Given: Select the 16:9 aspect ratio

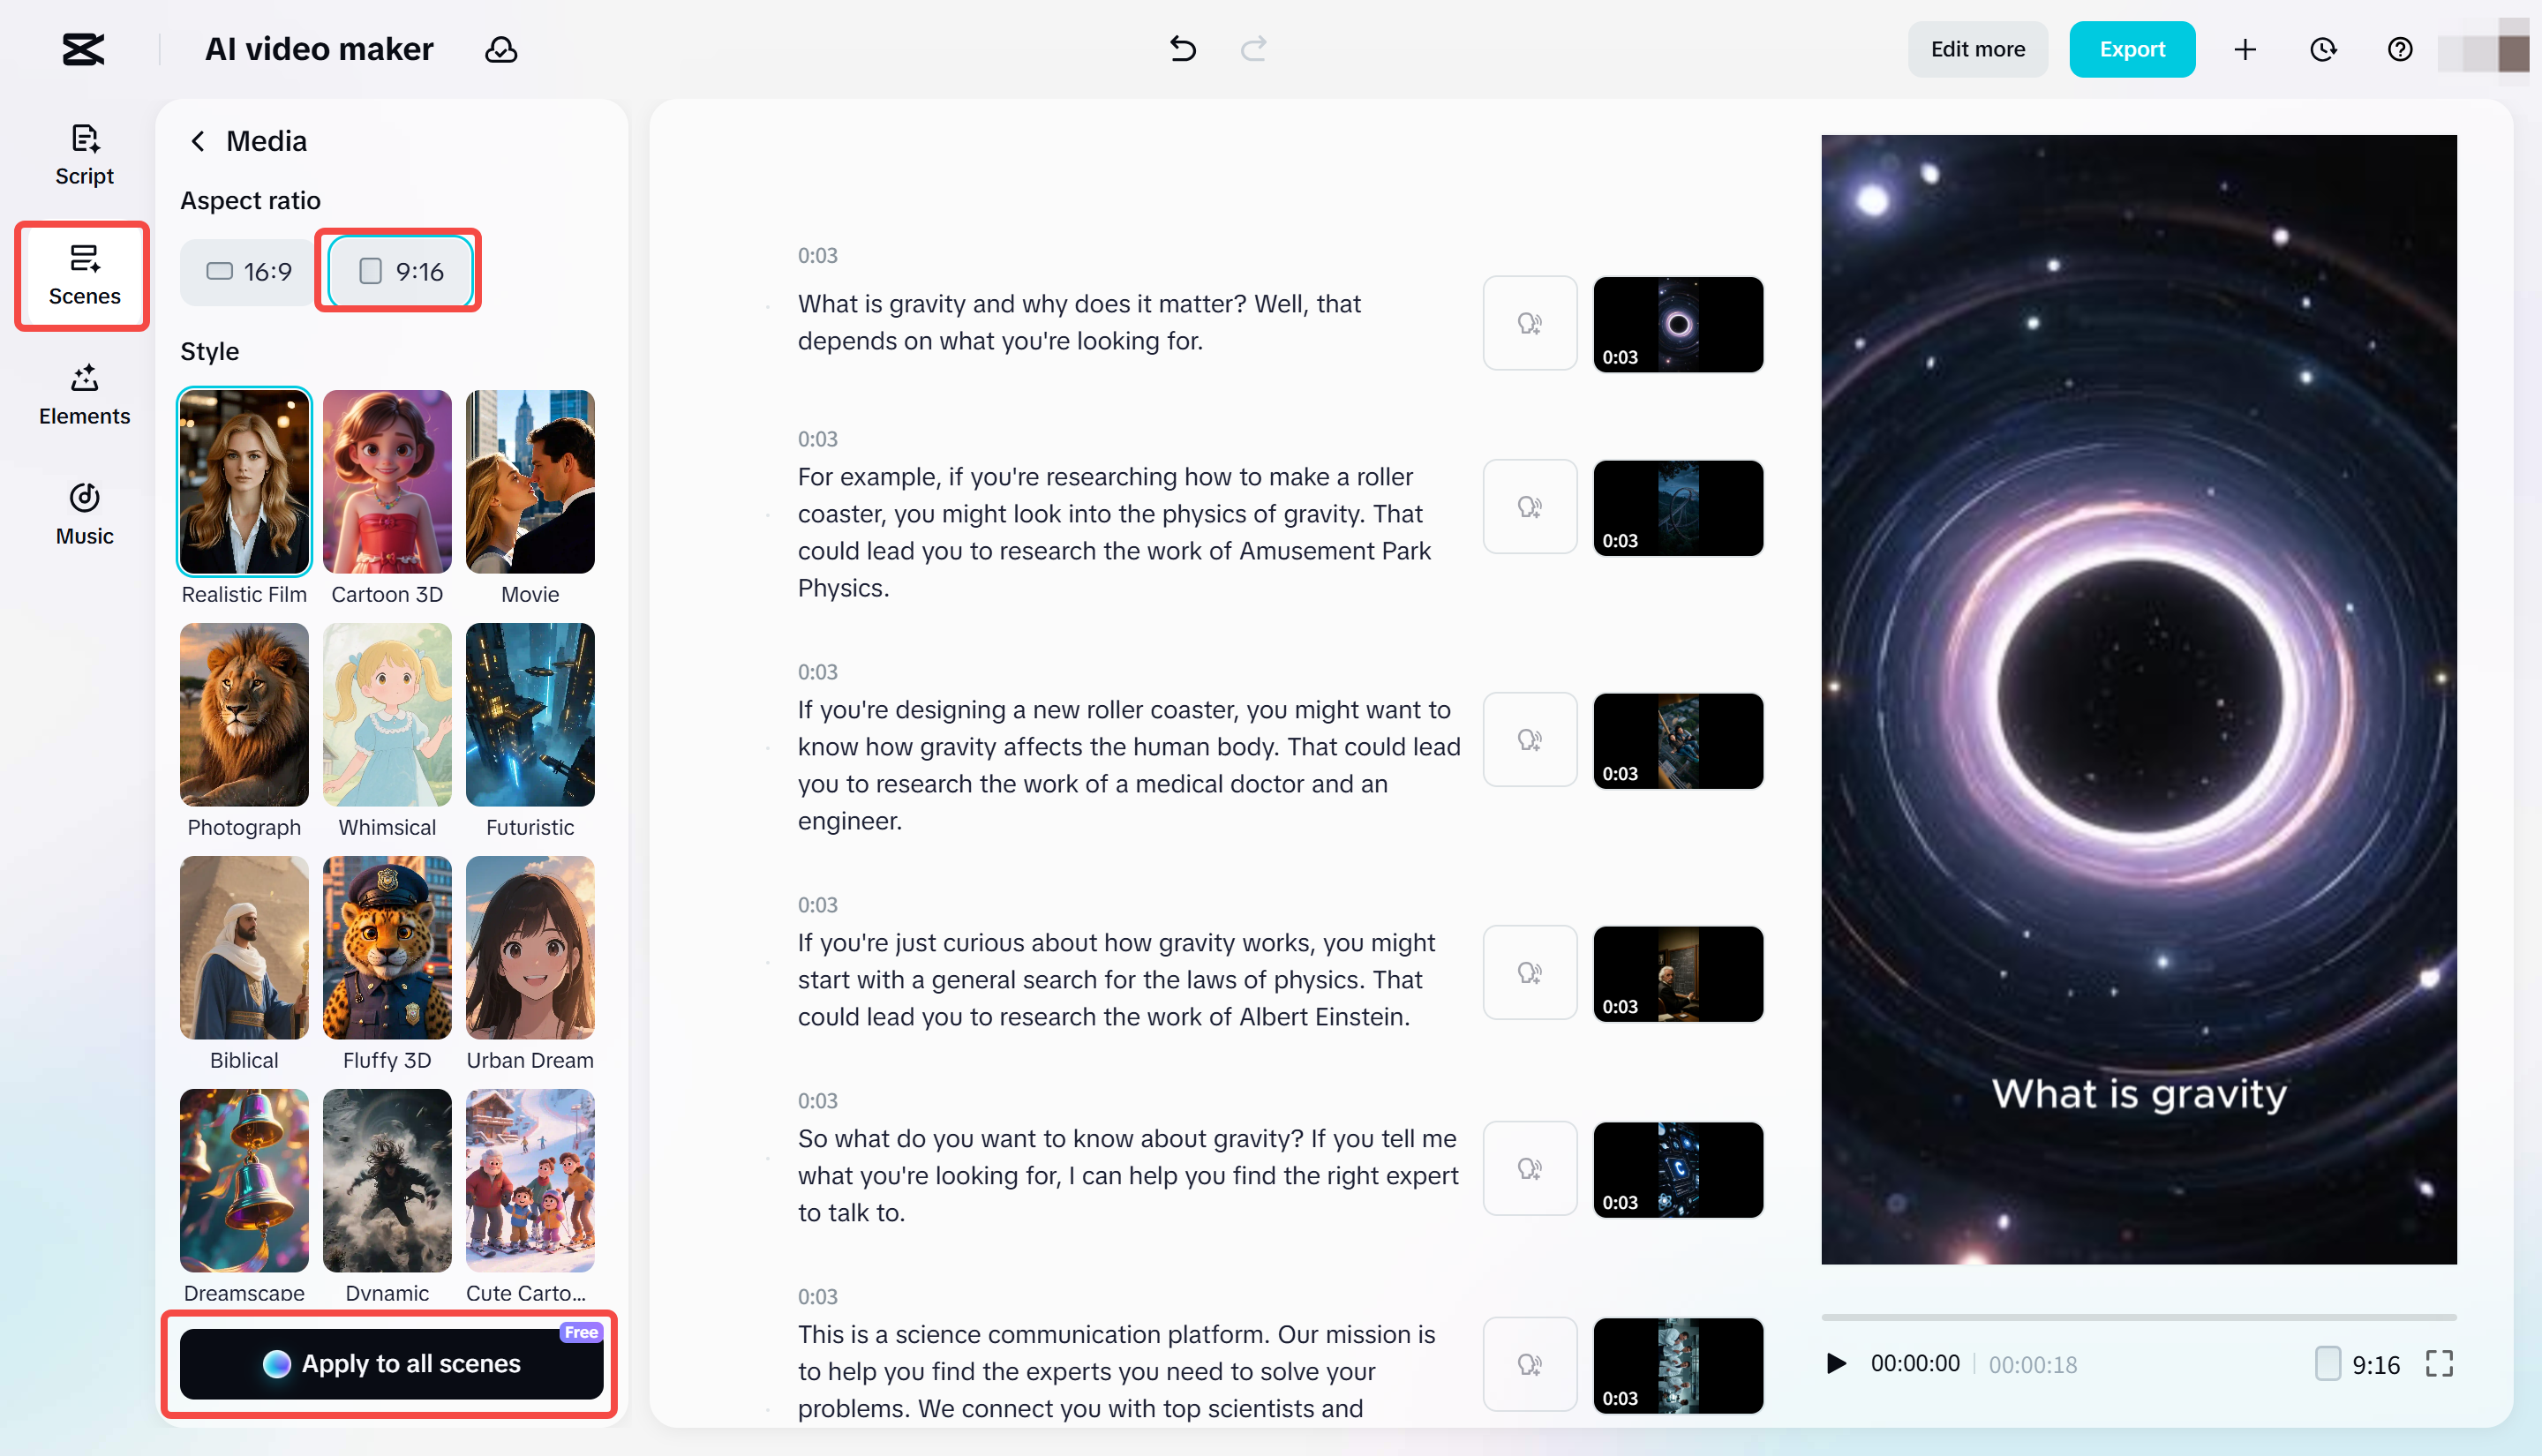Looking at the screenshot, I should click(x=245, y=271).
